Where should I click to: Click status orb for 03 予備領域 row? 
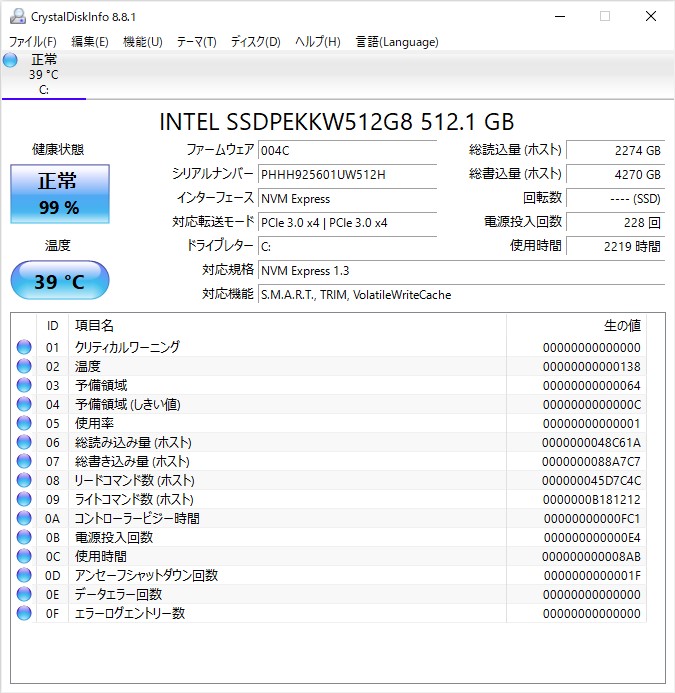coord(24,385)
